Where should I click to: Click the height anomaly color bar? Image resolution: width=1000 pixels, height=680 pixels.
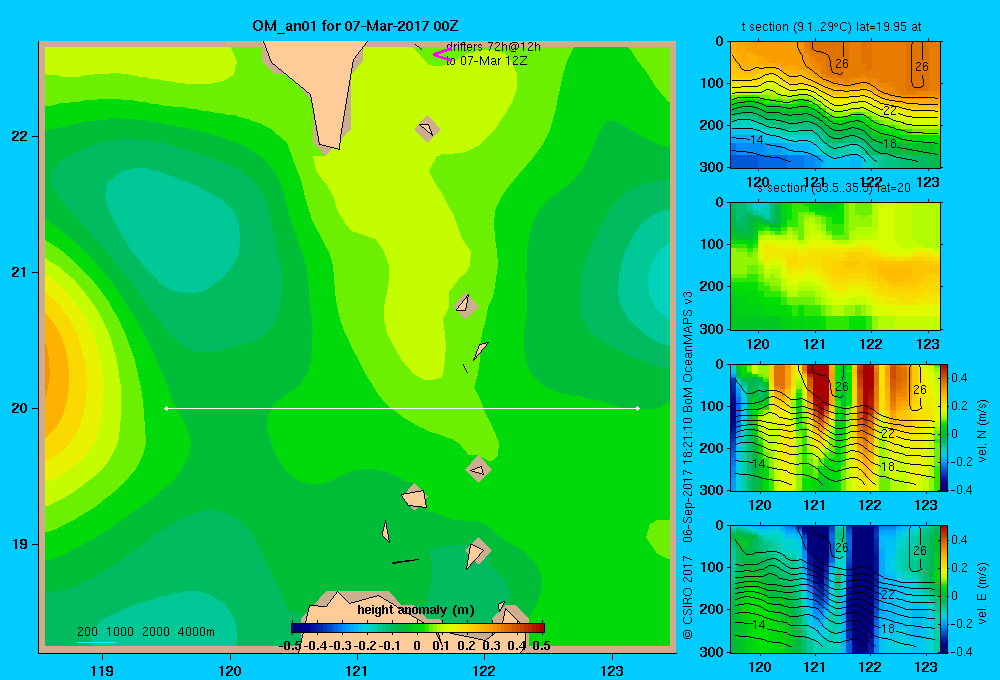click(x=418, y=628)
